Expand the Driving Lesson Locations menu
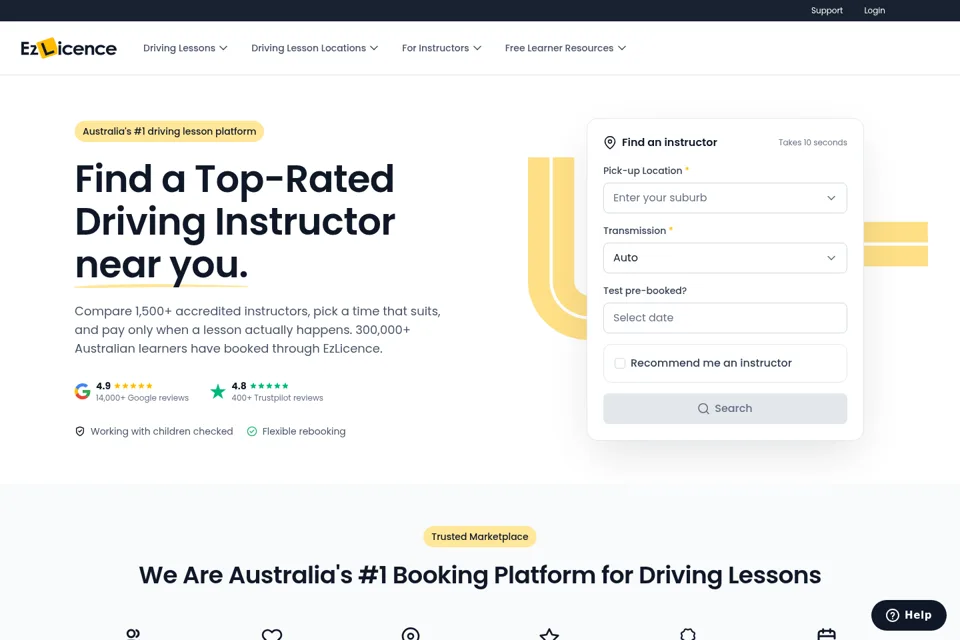960x640 pixels. tap(314, 48)
